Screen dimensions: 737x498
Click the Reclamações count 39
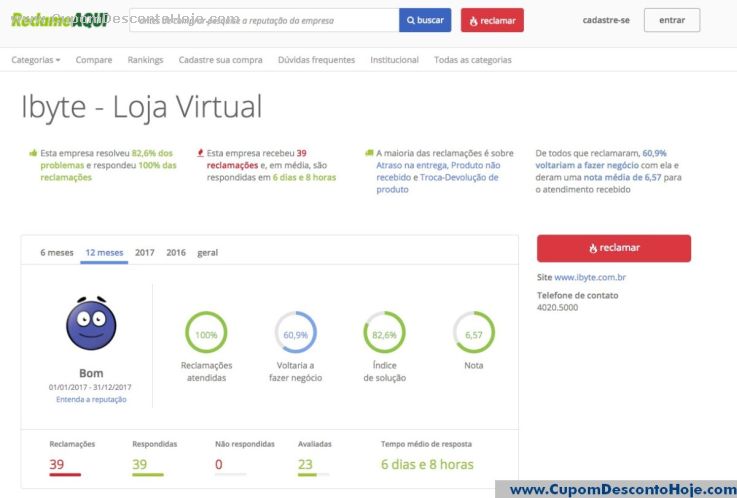(x=56, y=464)
